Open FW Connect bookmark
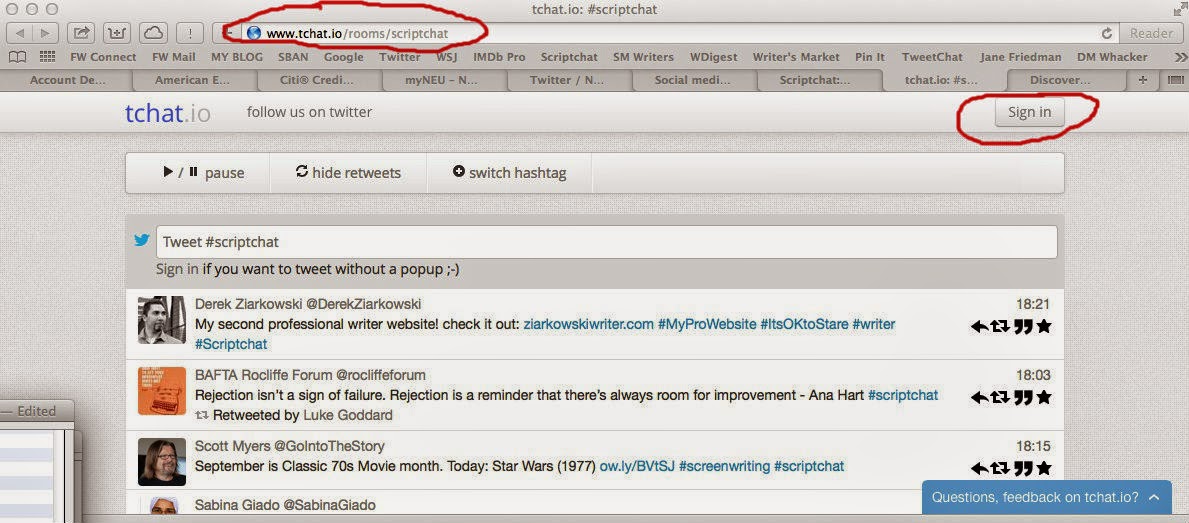 [103, 57]
